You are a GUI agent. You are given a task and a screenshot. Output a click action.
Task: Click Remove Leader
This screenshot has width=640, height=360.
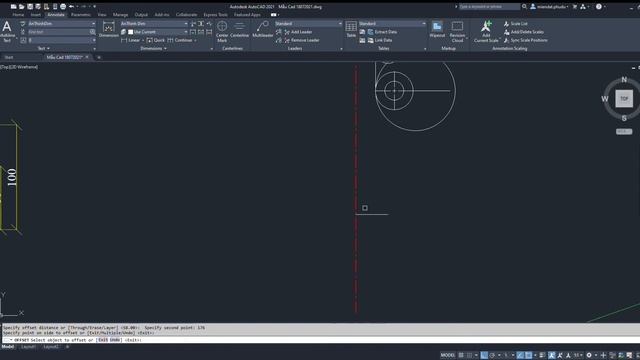point(302,40)
